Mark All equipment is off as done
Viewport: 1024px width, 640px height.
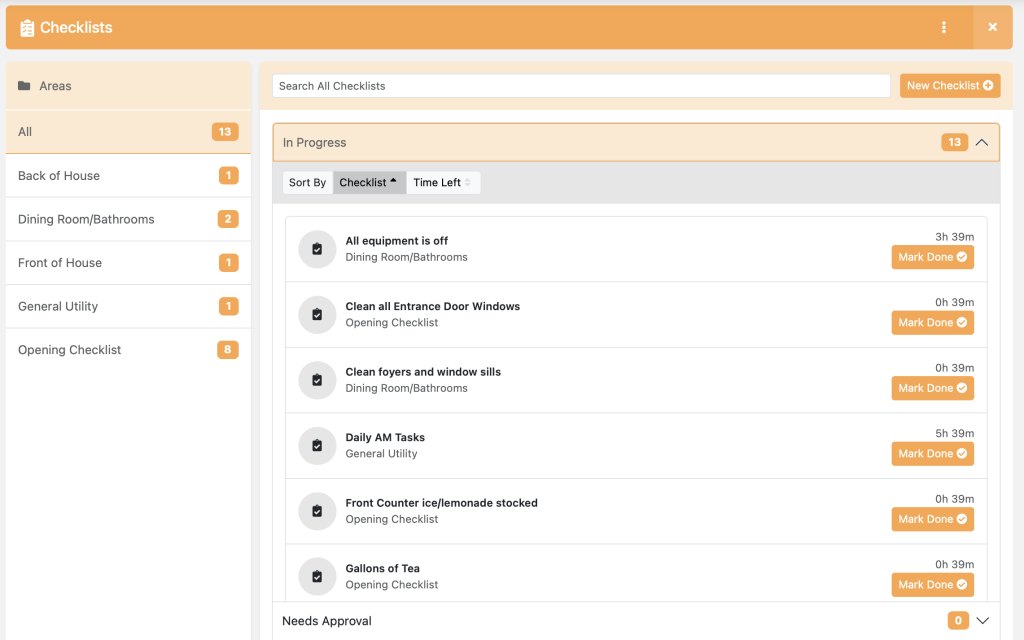pyautogui.click(x=932, y=257)
